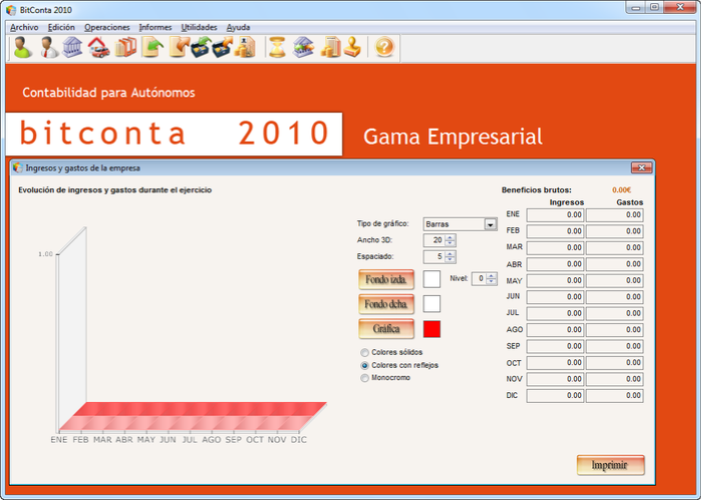Click the treasure chest with orange arrow icon
701x500 pixels.
[222, 47]
